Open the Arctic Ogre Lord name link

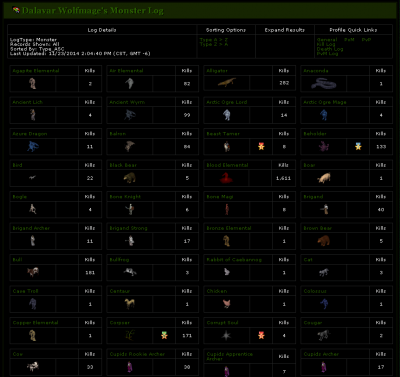[x=227, y=102]
